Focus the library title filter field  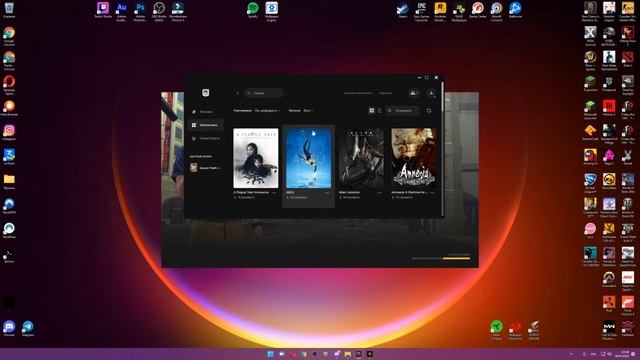coord(402,111)
